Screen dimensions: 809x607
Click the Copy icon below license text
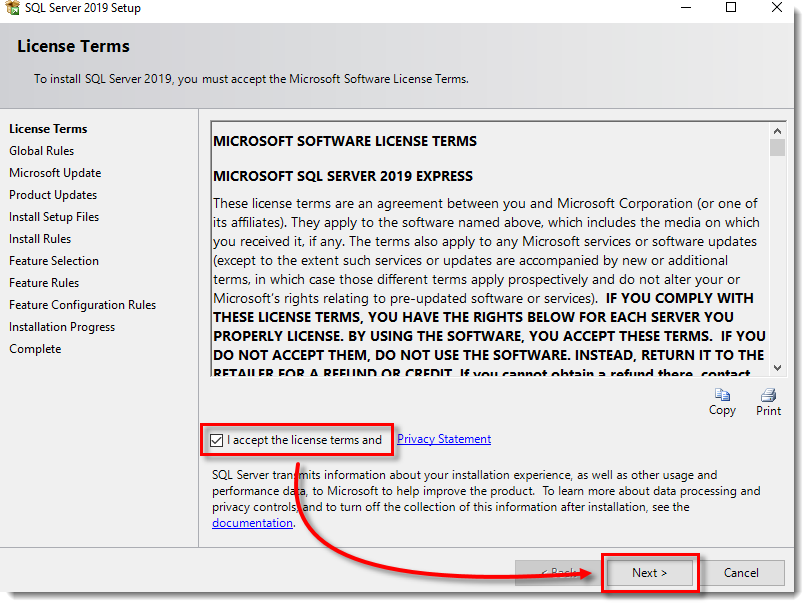722,395
